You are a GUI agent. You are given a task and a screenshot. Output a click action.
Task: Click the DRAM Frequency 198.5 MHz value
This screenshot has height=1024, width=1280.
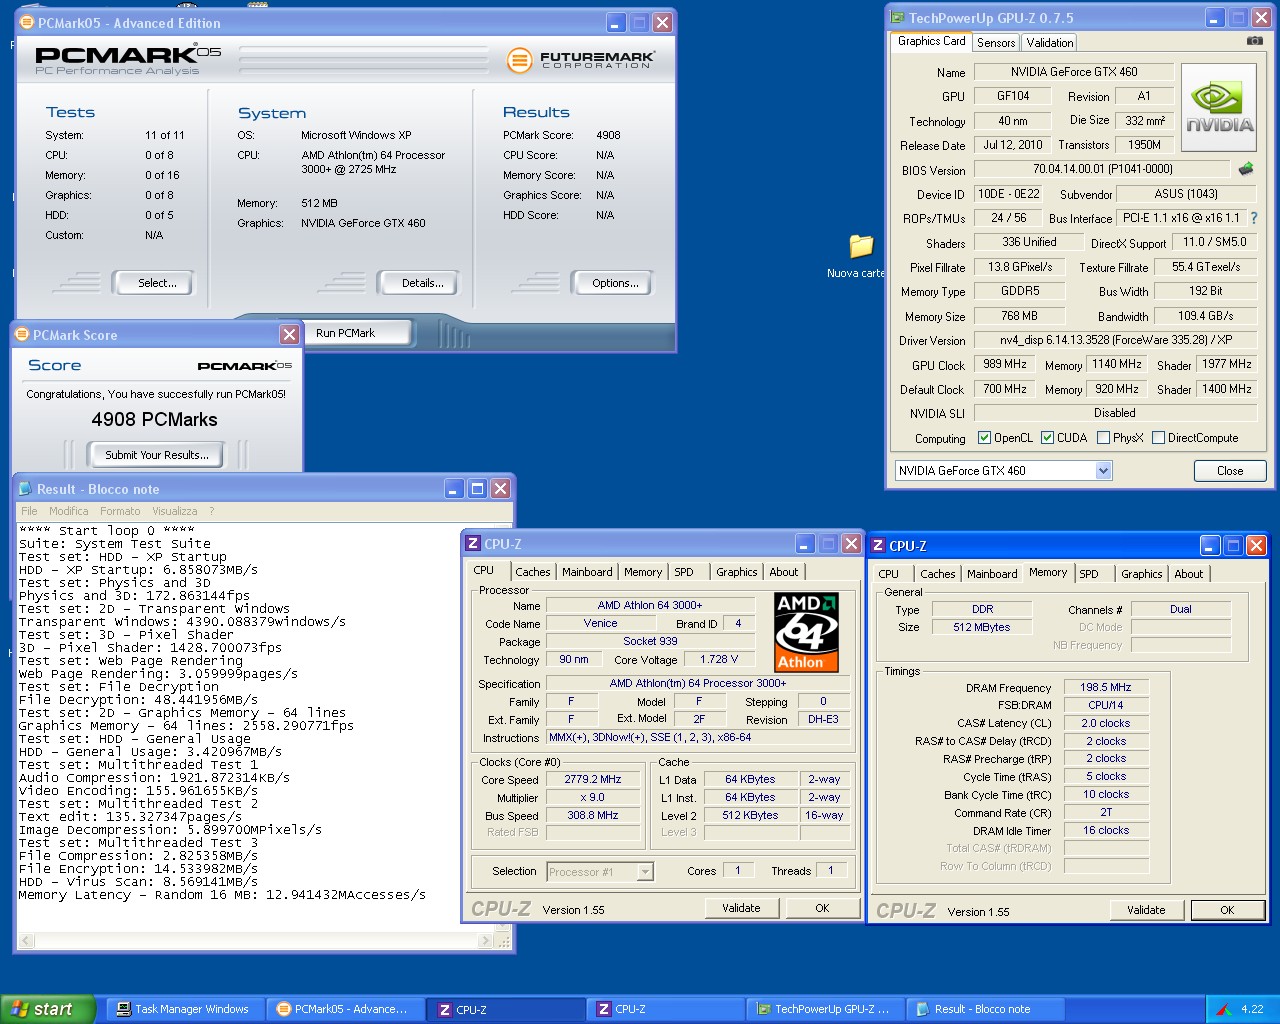[1105, 687]
